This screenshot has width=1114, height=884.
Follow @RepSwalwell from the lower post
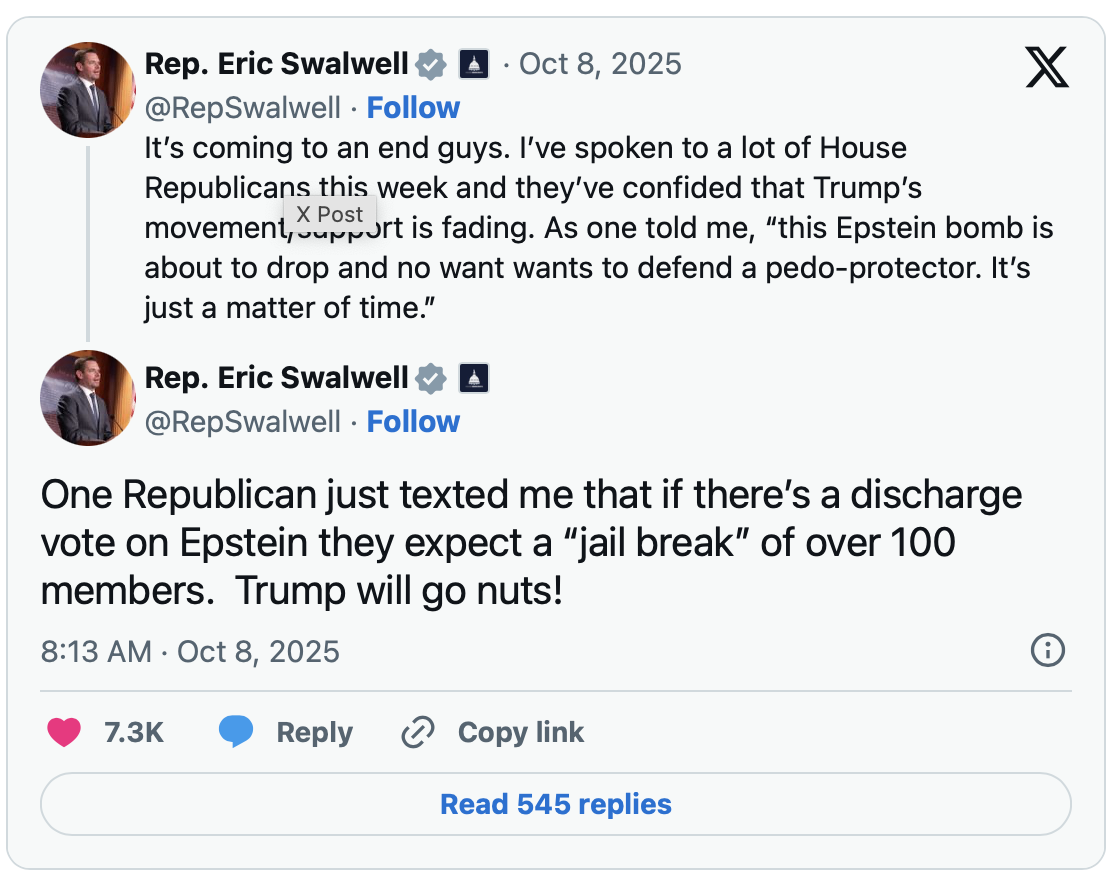413,422
